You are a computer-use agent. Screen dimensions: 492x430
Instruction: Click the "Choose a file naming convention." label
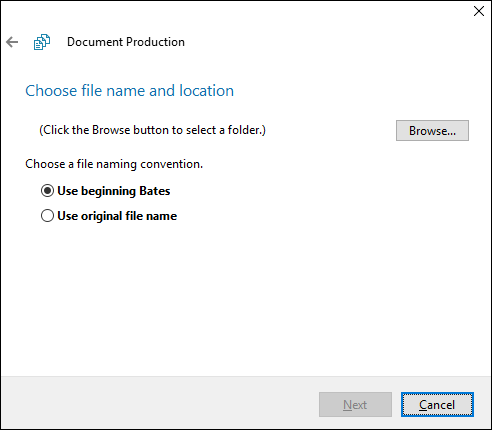coord(114,164)
